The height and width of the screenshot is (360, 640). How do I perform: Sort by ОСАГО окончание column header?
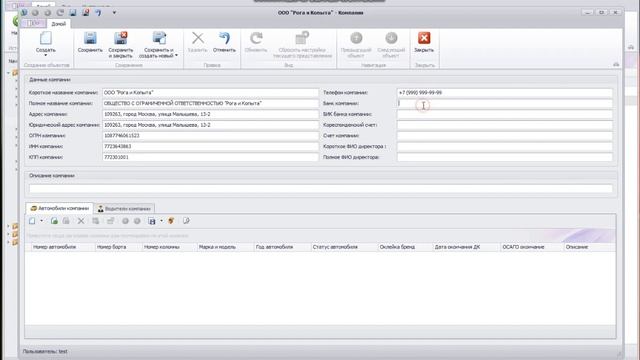click(531, 247)
